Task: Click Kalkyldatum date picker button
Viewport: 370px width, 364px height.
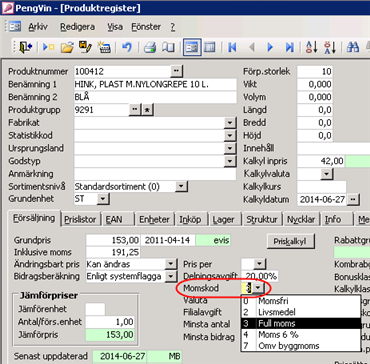Action: 353,200
